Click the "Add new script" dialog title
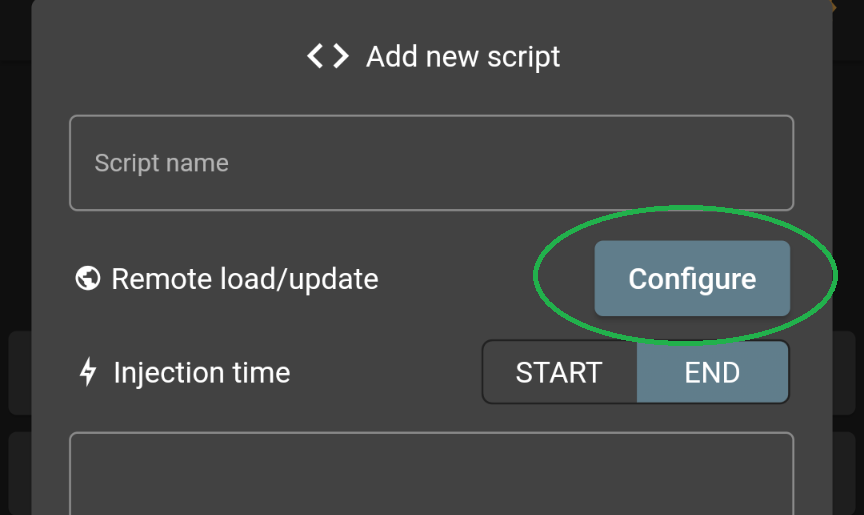864x515 pixels. pos(463,57)
